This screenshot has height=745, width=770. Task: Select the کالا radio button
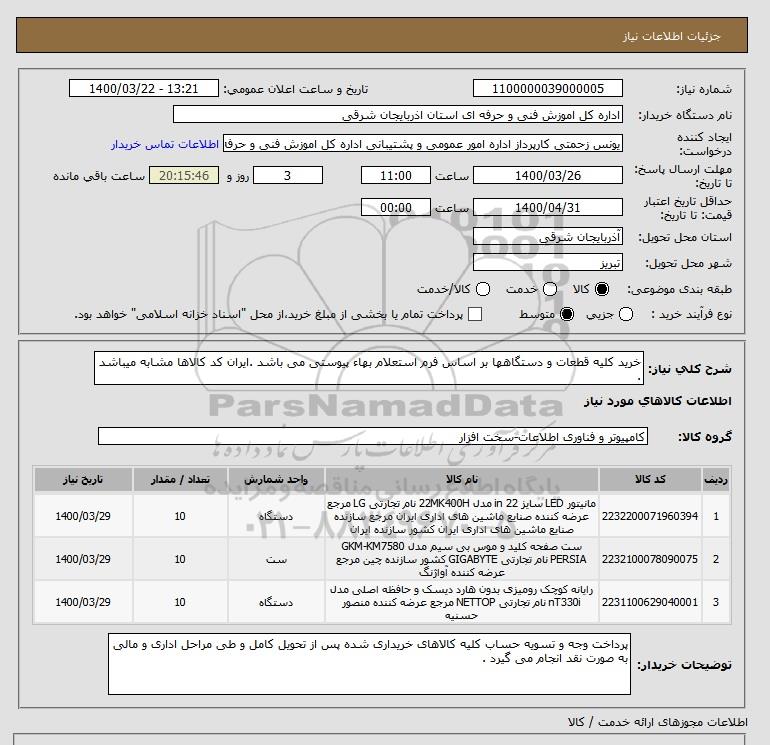602,289
